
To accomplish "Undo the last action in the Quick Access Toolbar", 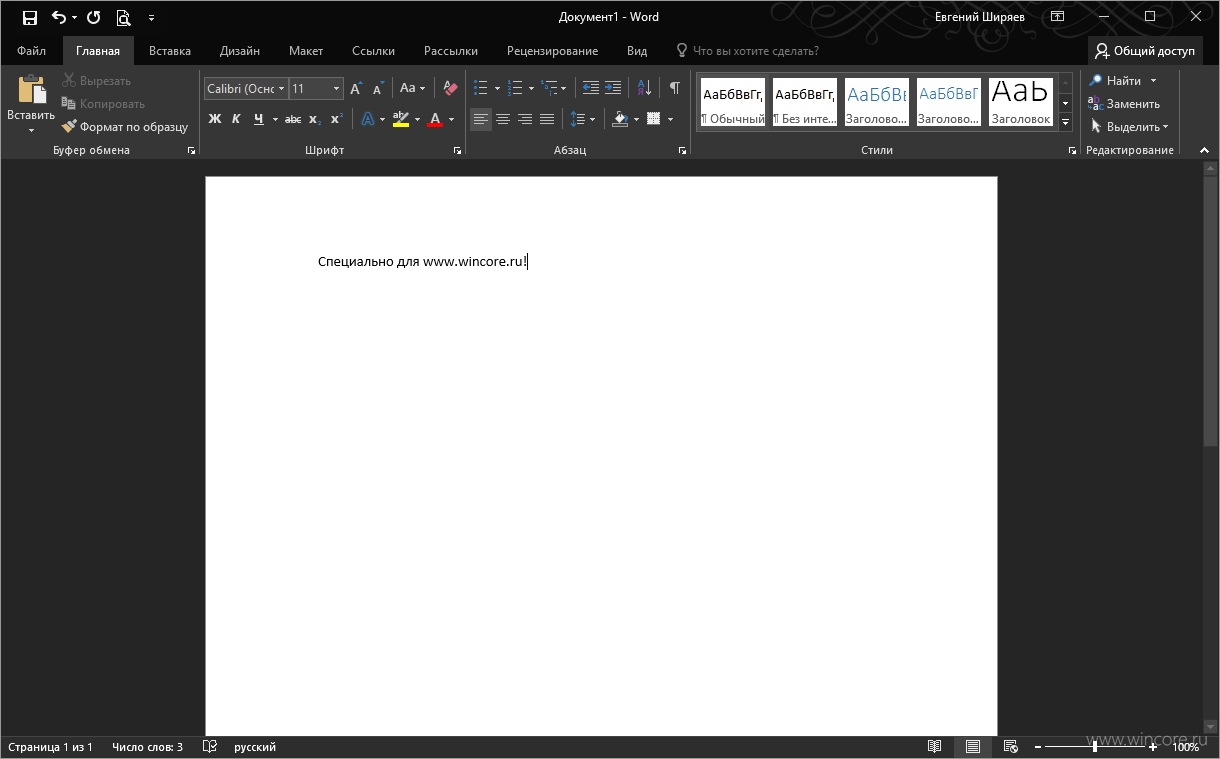I will (x=59, y=17).
